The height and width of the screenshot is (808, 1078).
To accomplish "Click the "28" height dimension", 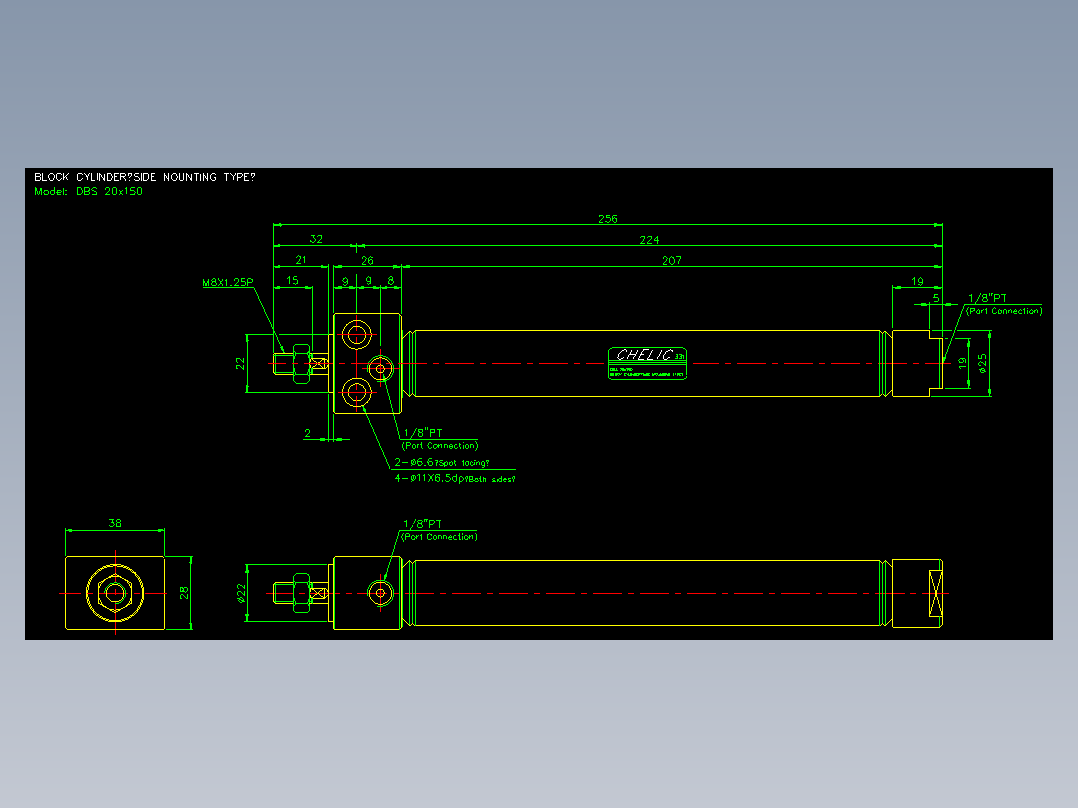I will pos(184,593).
